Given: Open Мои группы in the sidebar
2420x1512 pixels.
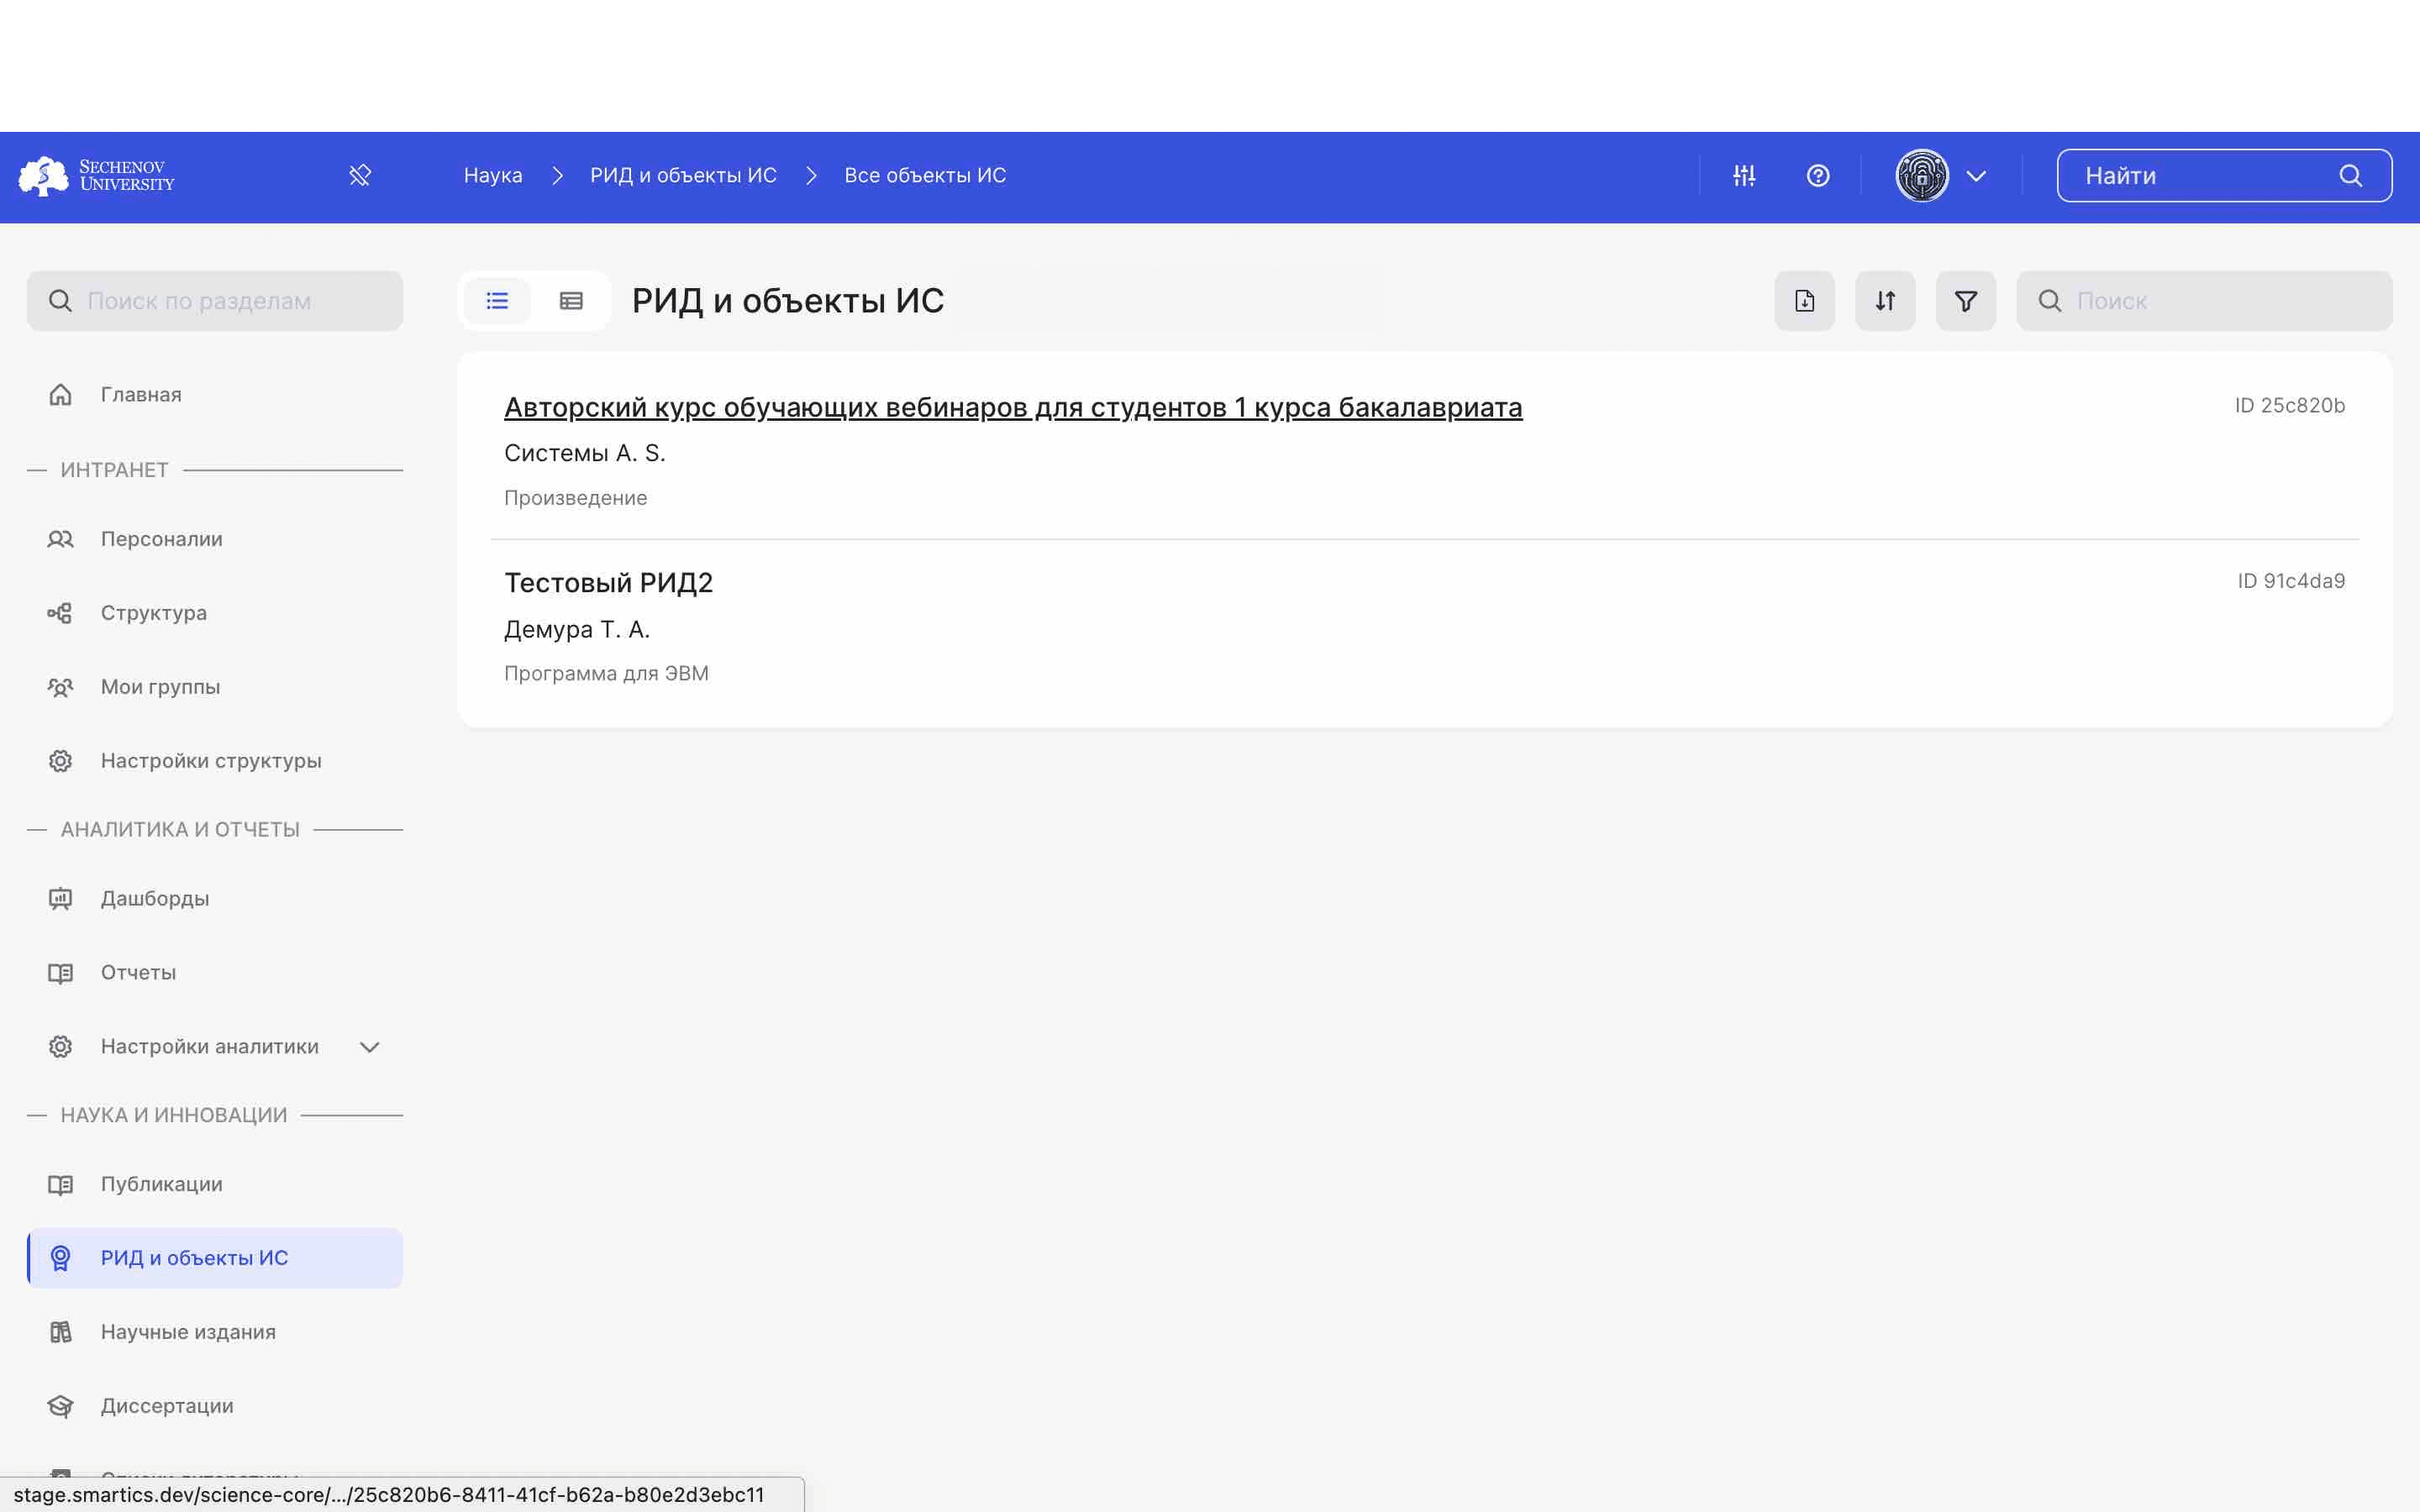Looking at the screenshot, I should [x=215, y=687].
